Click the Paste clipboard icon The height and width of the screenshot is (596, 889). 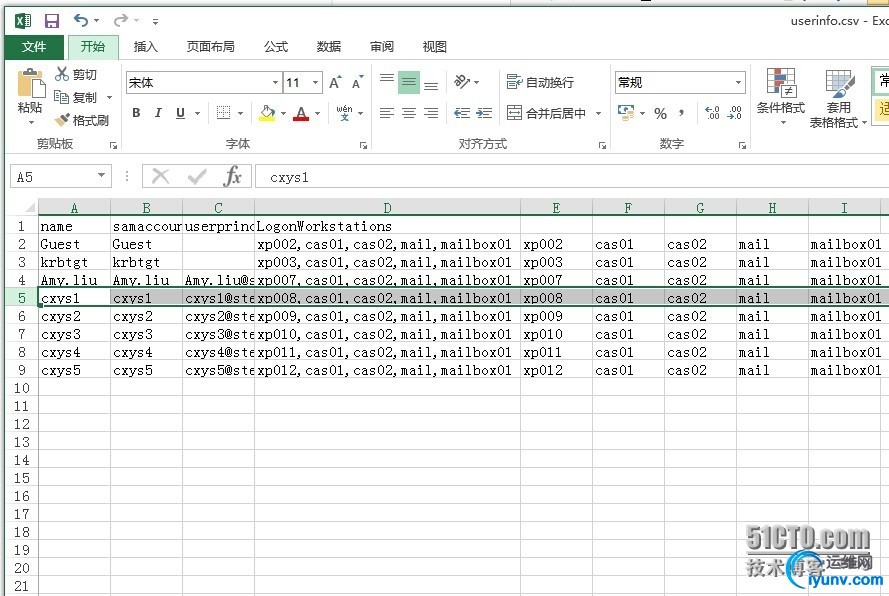[x=31, y=84]
